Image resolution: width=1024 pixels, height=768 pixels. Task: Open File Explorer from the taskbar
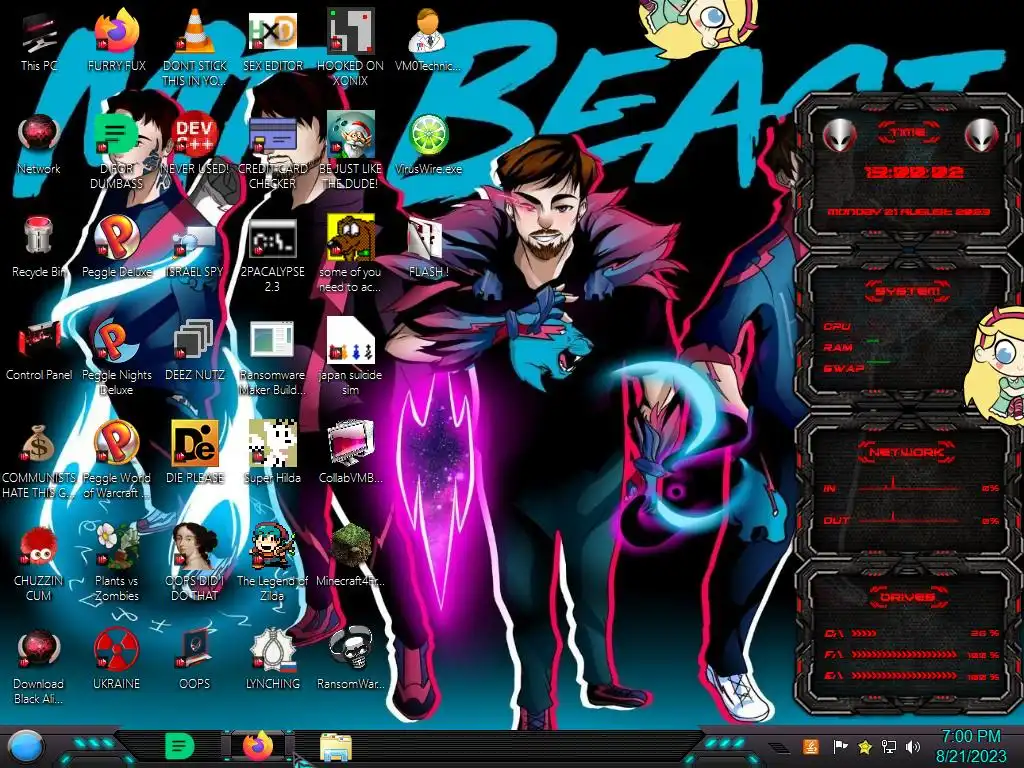coord(336,747)
